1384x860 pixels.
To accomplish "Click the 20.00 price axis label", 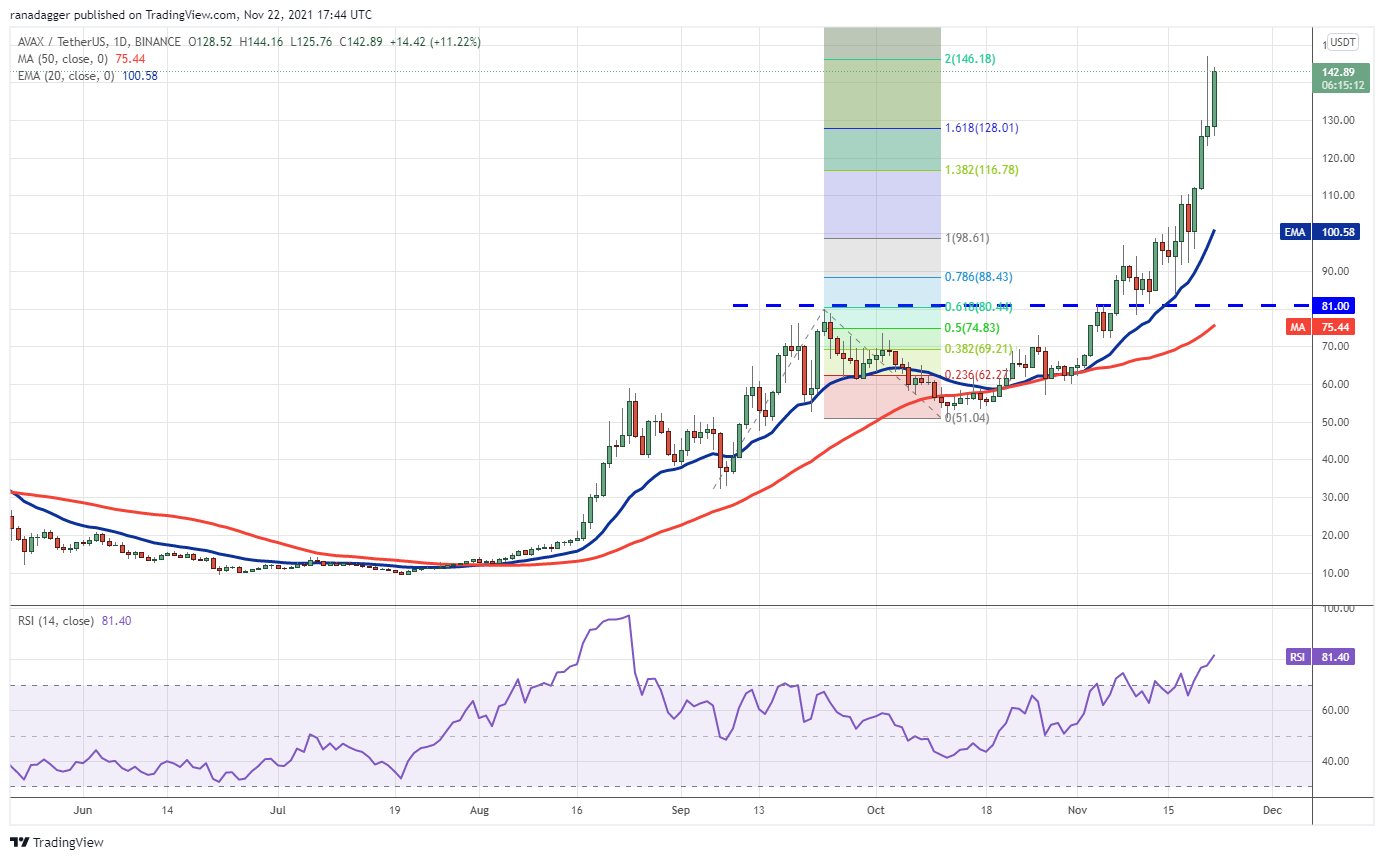I will (x=1334, y=535).
